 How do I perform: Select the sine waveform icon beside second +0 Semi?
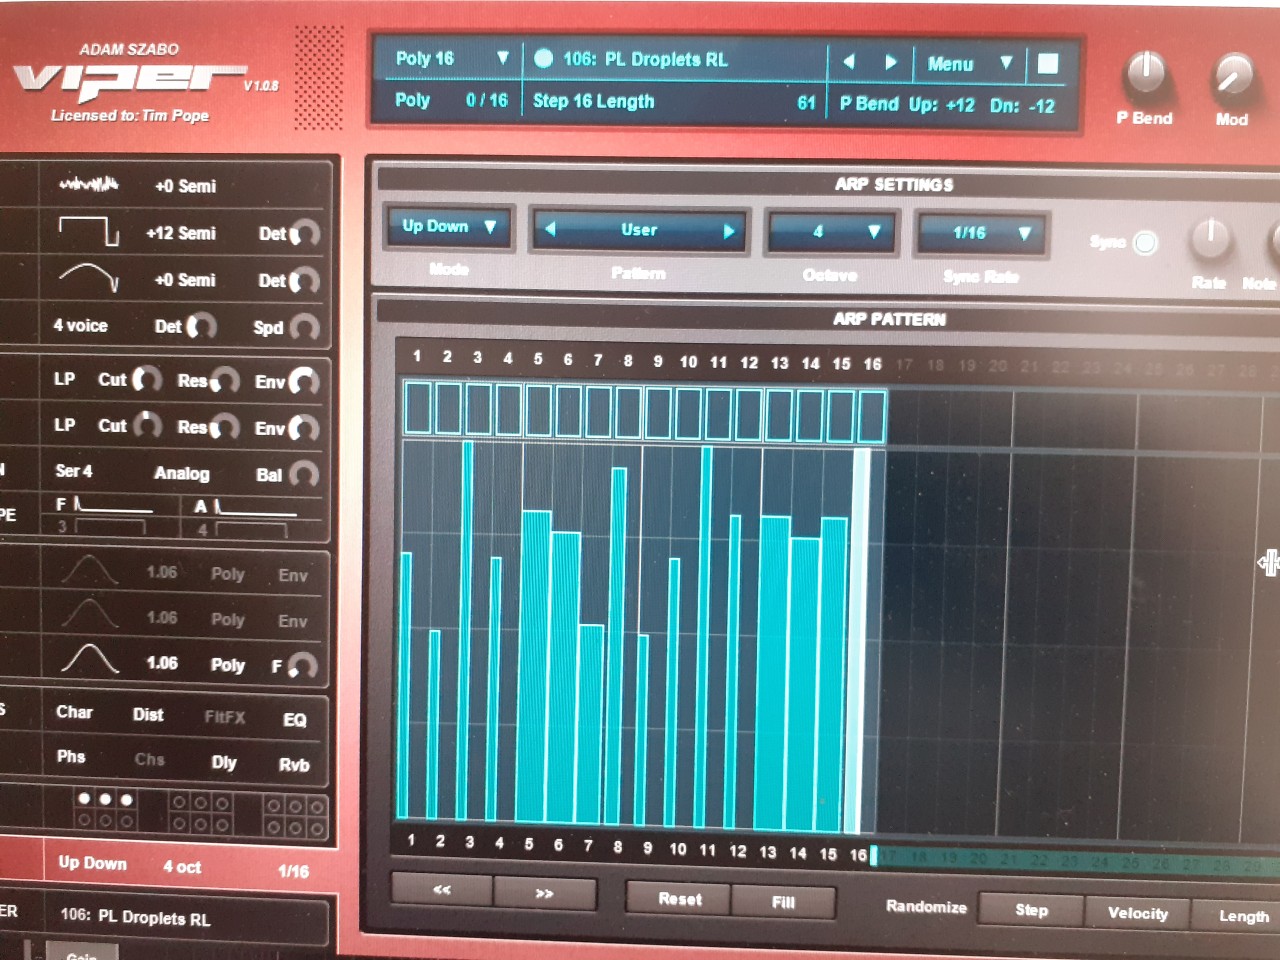[88, 277]
